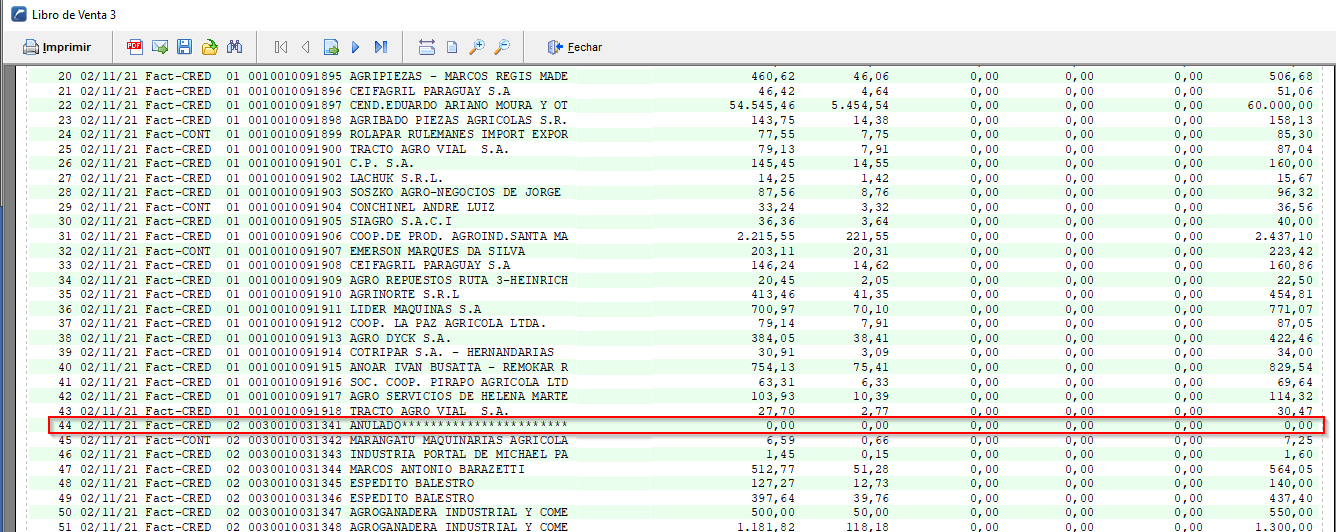Open a saved report with the folder icon

pyautogui.click(x=209, y=47)
